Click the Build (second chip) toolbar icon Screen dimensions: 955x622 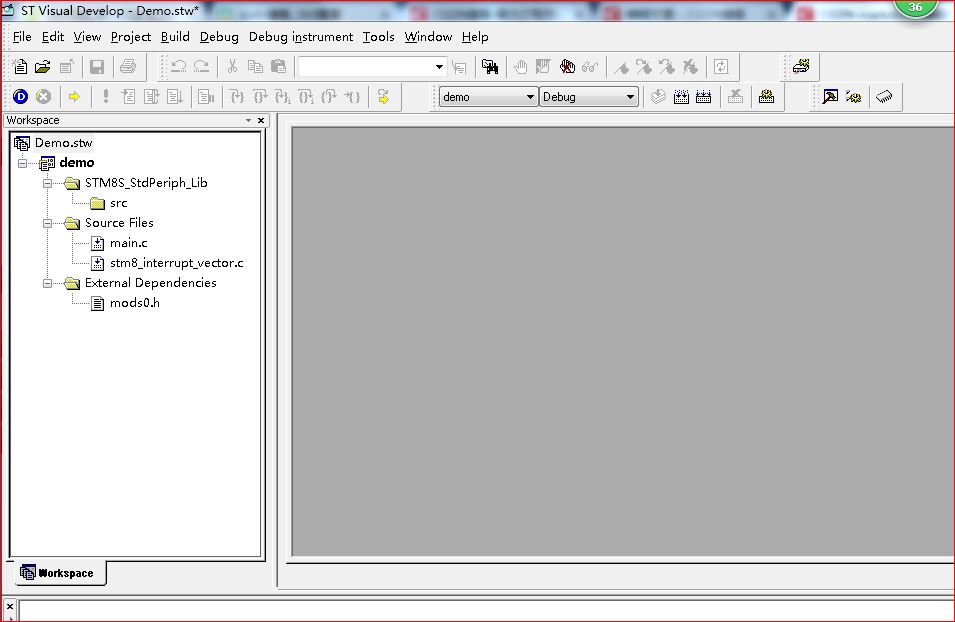tap(681, 97)
